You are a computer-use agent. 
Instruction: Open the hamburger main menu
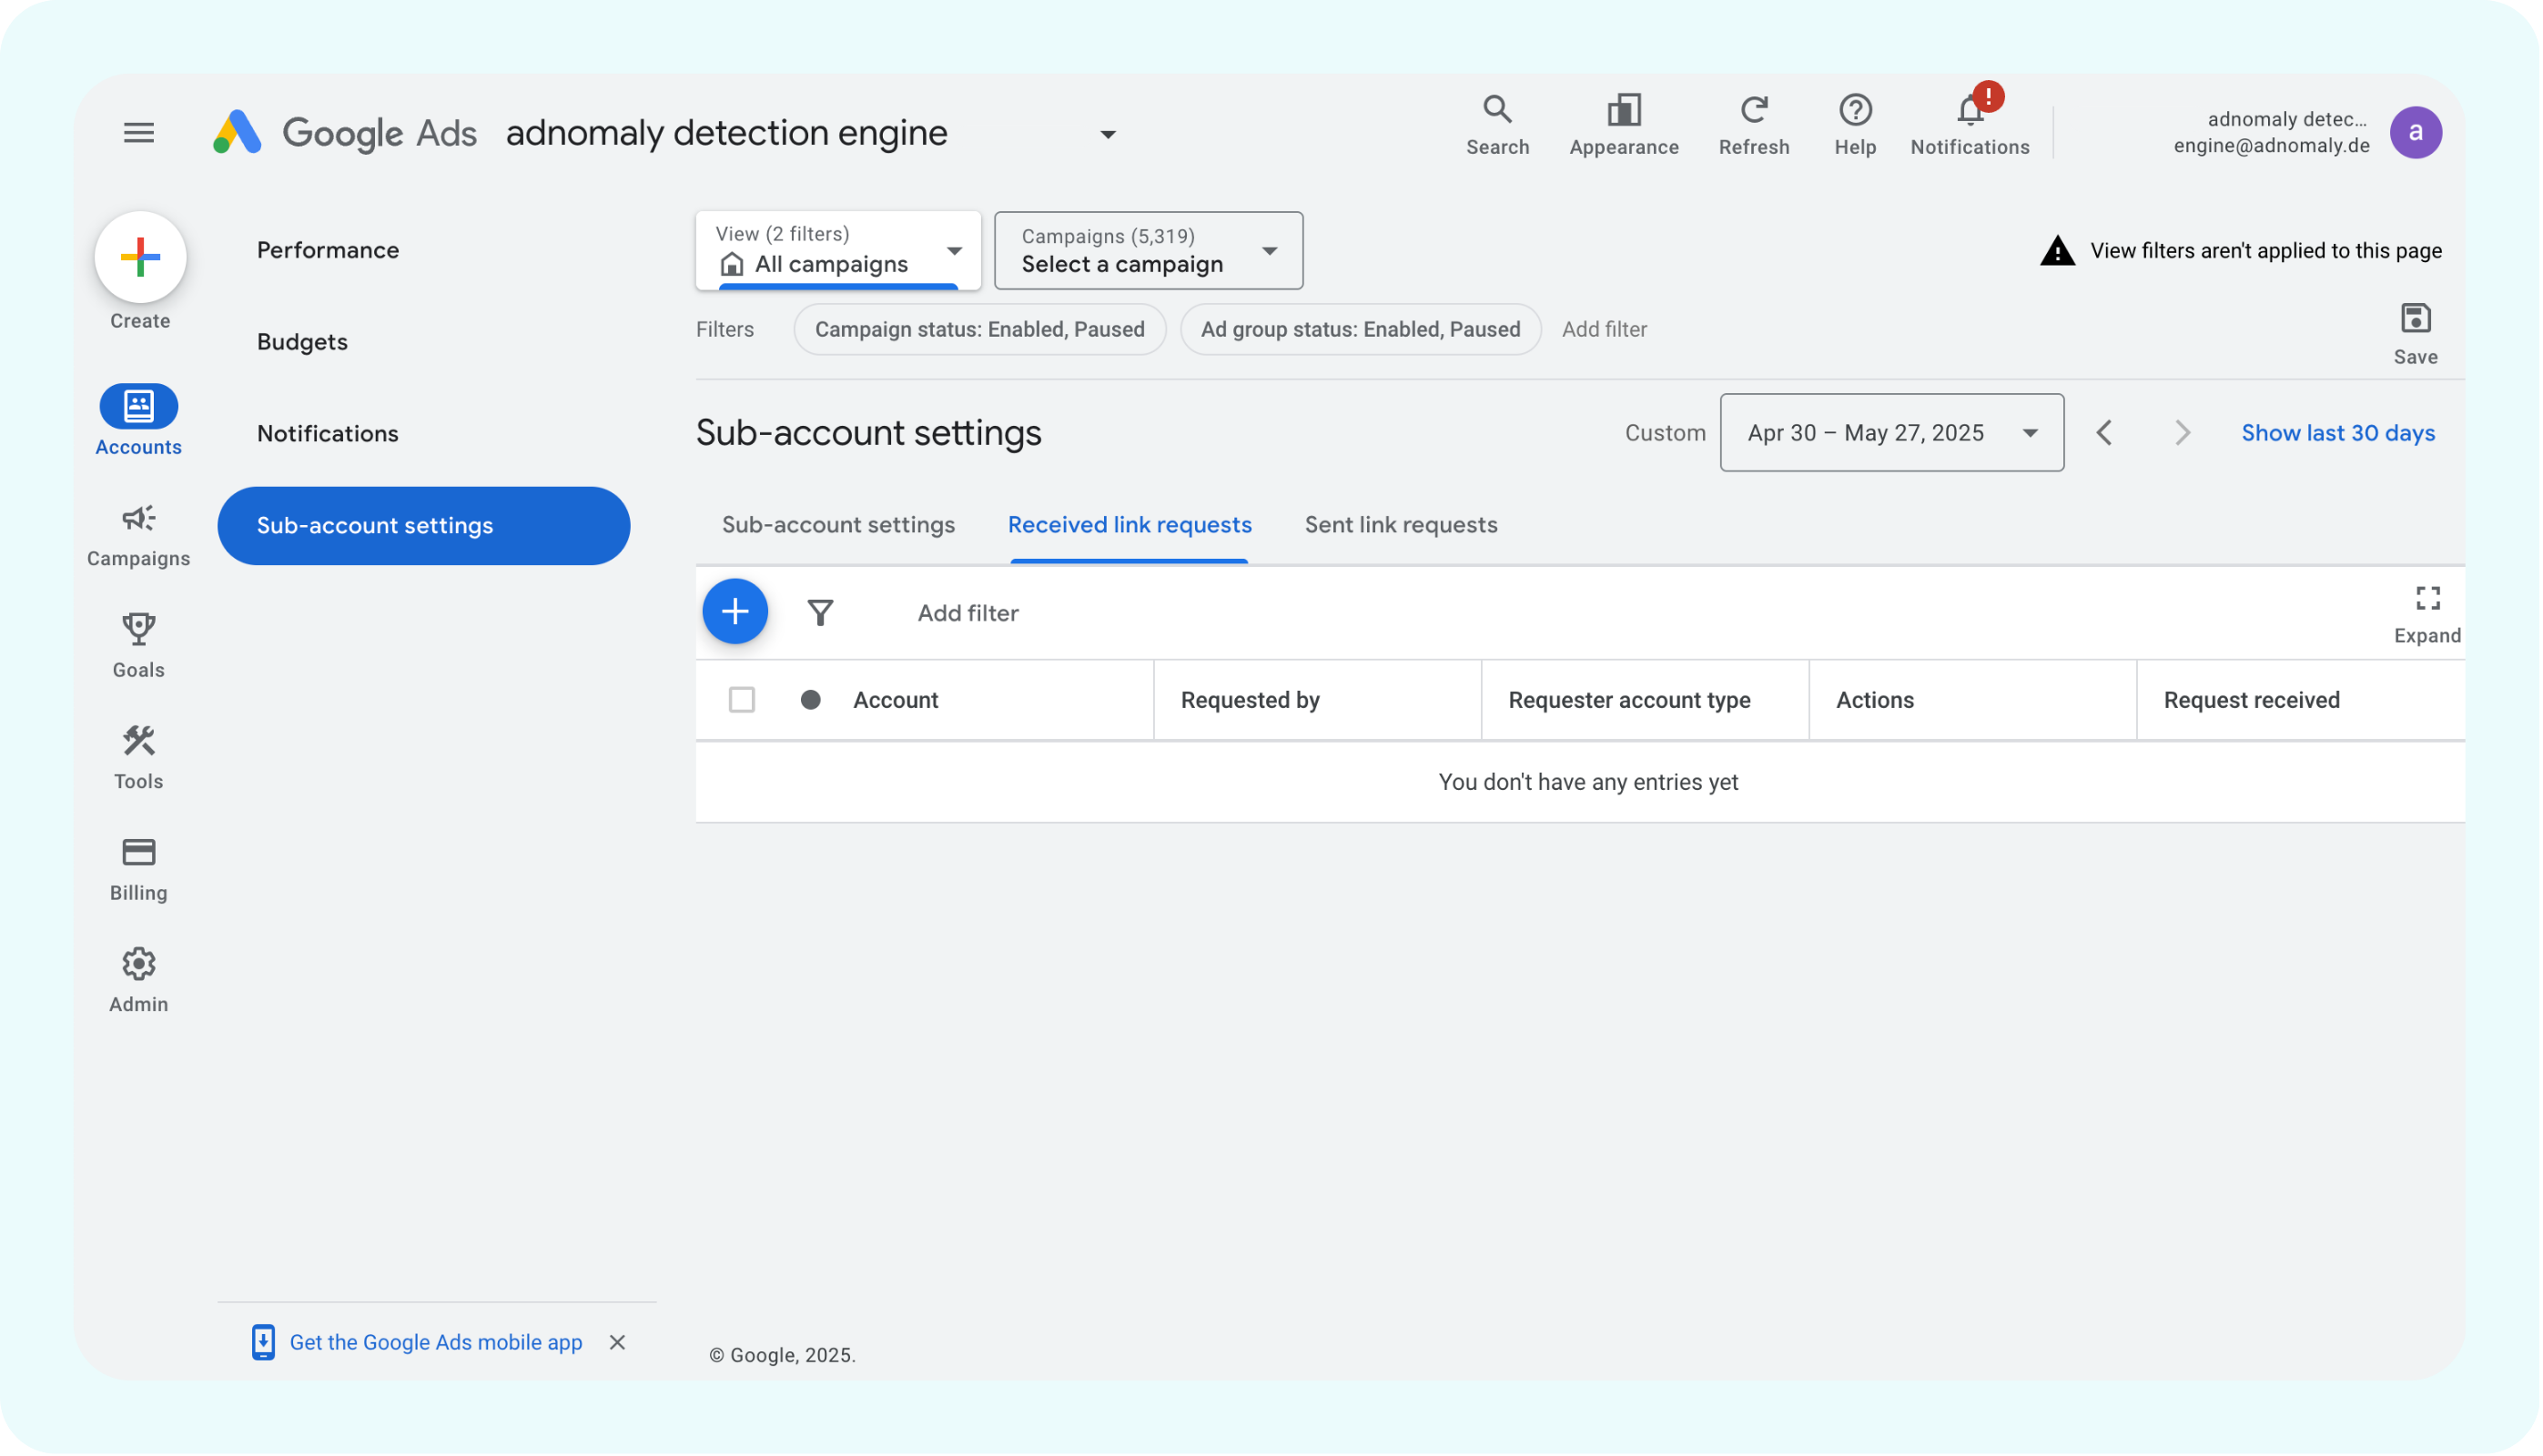coord(138,132)
